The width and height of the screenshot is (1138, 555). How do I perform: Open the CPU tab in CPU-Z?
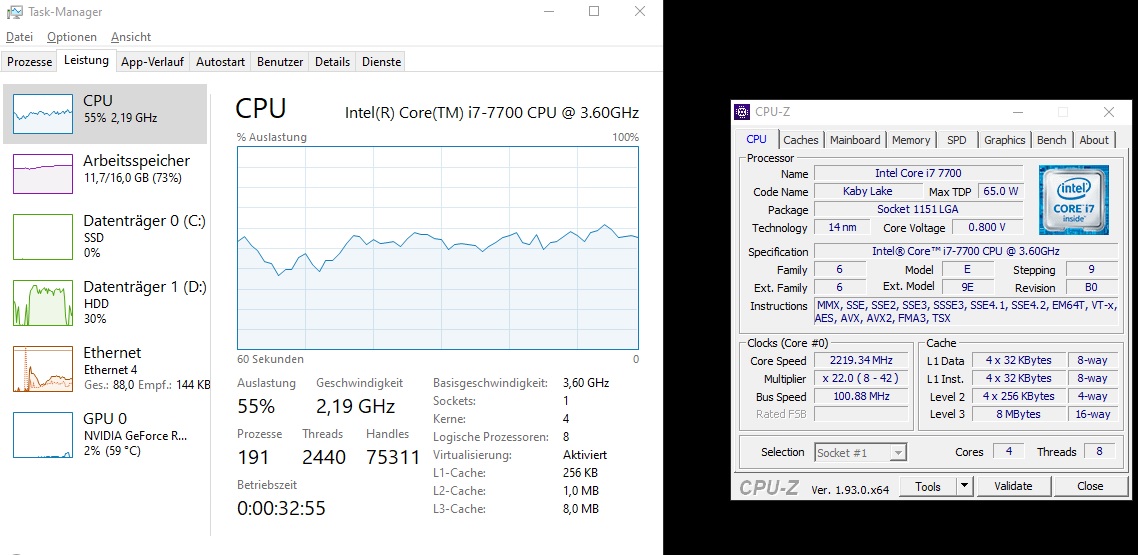tap(756, 139)
